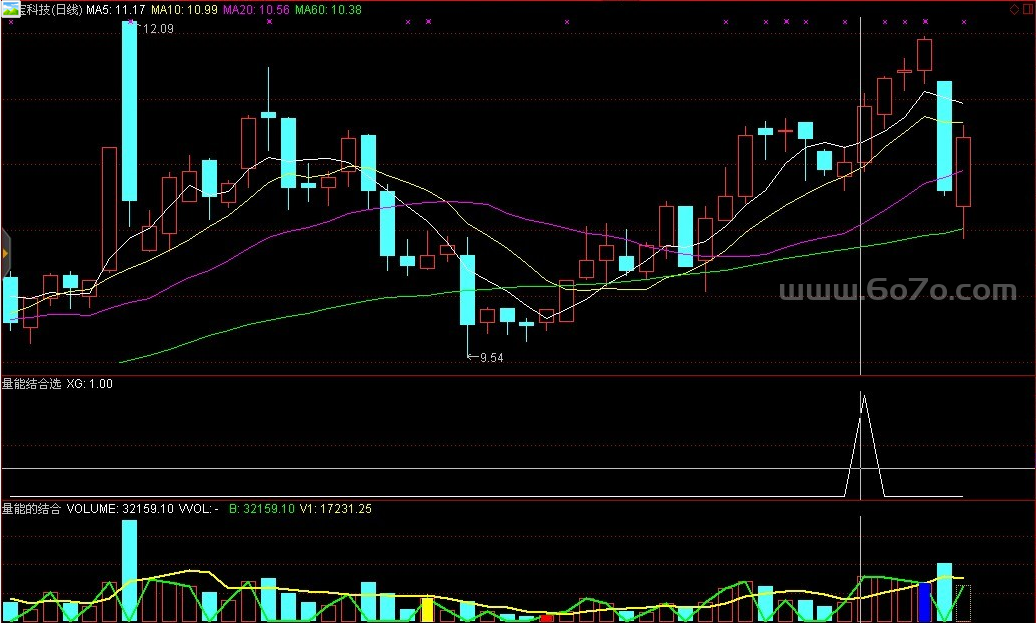Click the tallest cyan volume bar
The width and height of the screenshot is (1036, 623).
(130, 571)
